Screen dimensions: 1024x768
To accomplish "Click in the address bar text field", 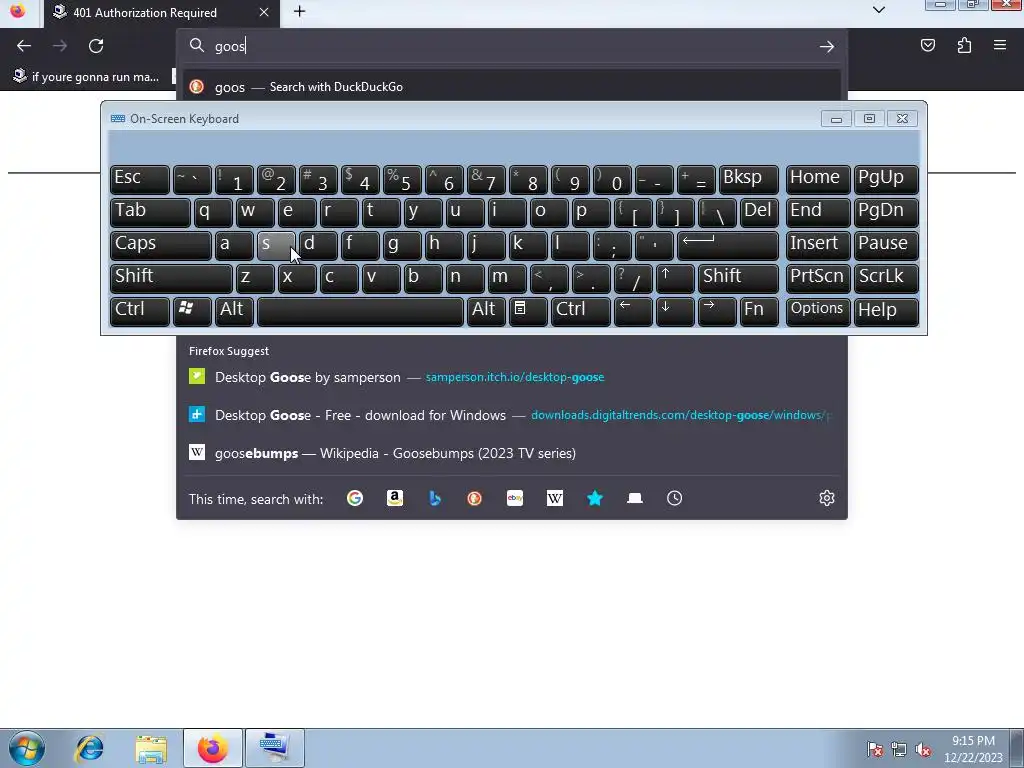I will [x=512, y=46].
